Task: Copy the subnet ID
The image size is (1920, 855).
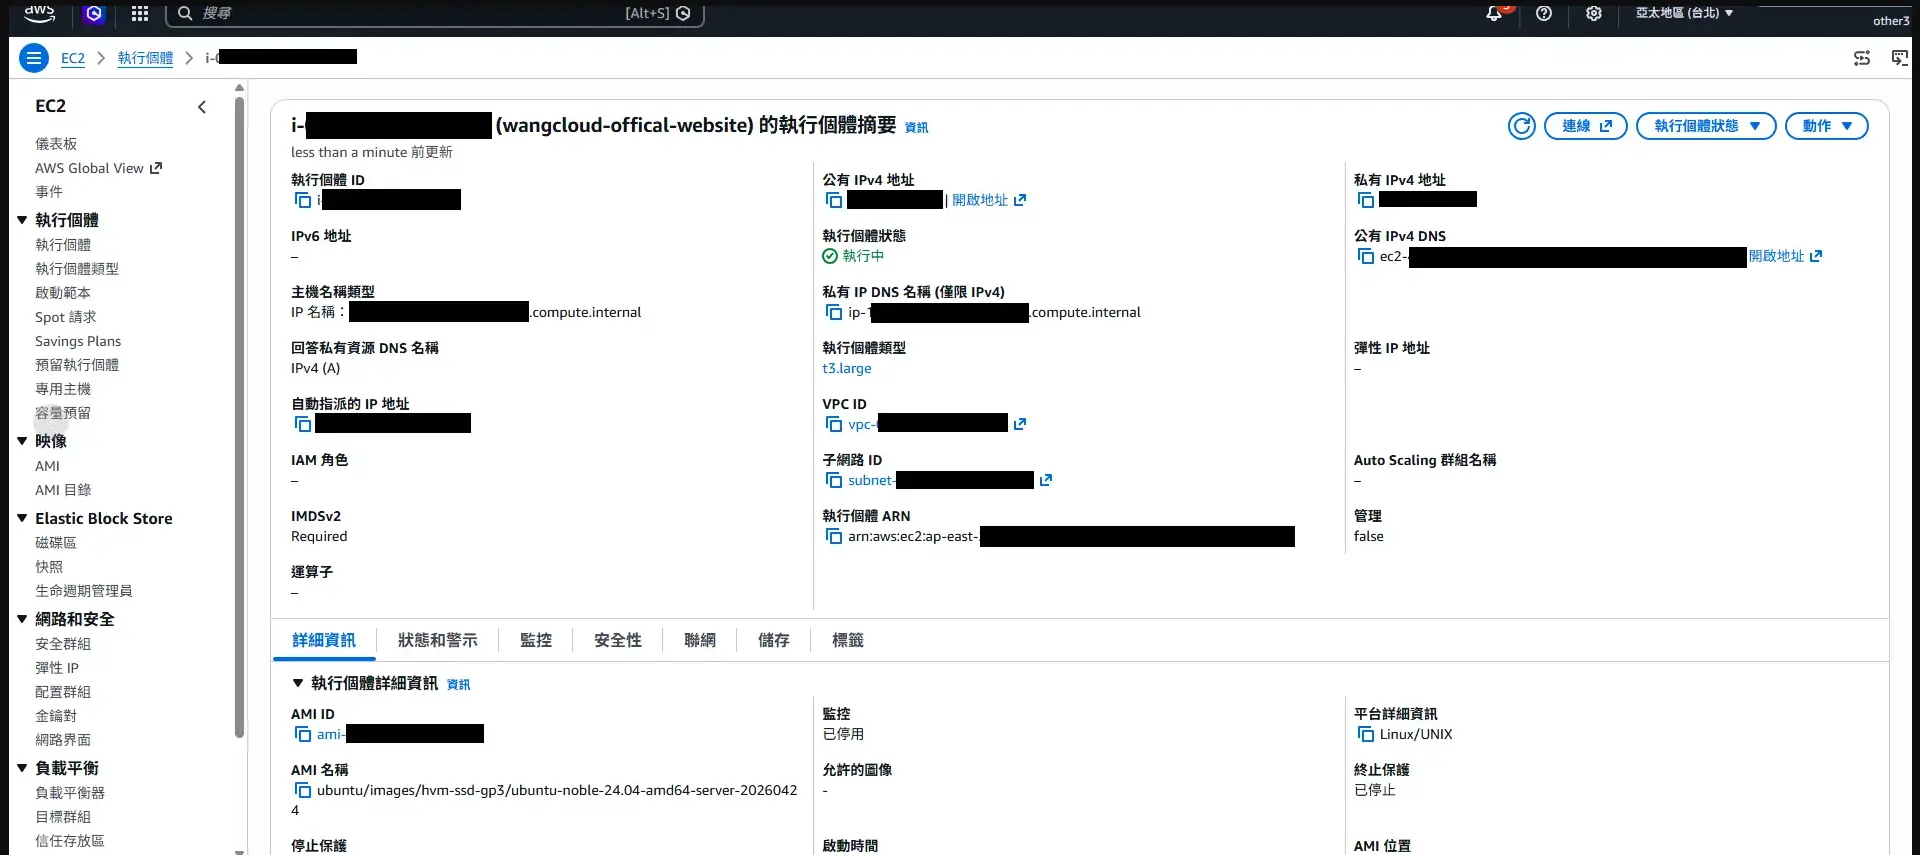Action: pyautogui.click(x=834, y=480)
